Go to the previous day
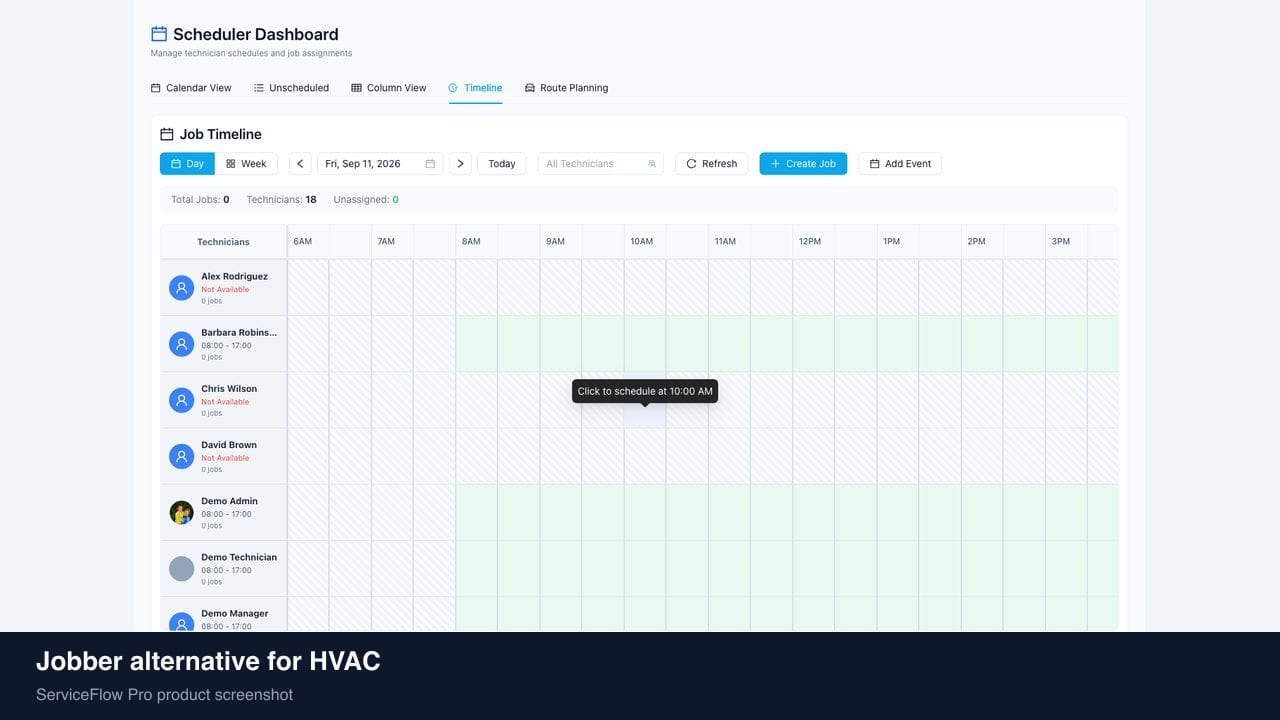 300,164
